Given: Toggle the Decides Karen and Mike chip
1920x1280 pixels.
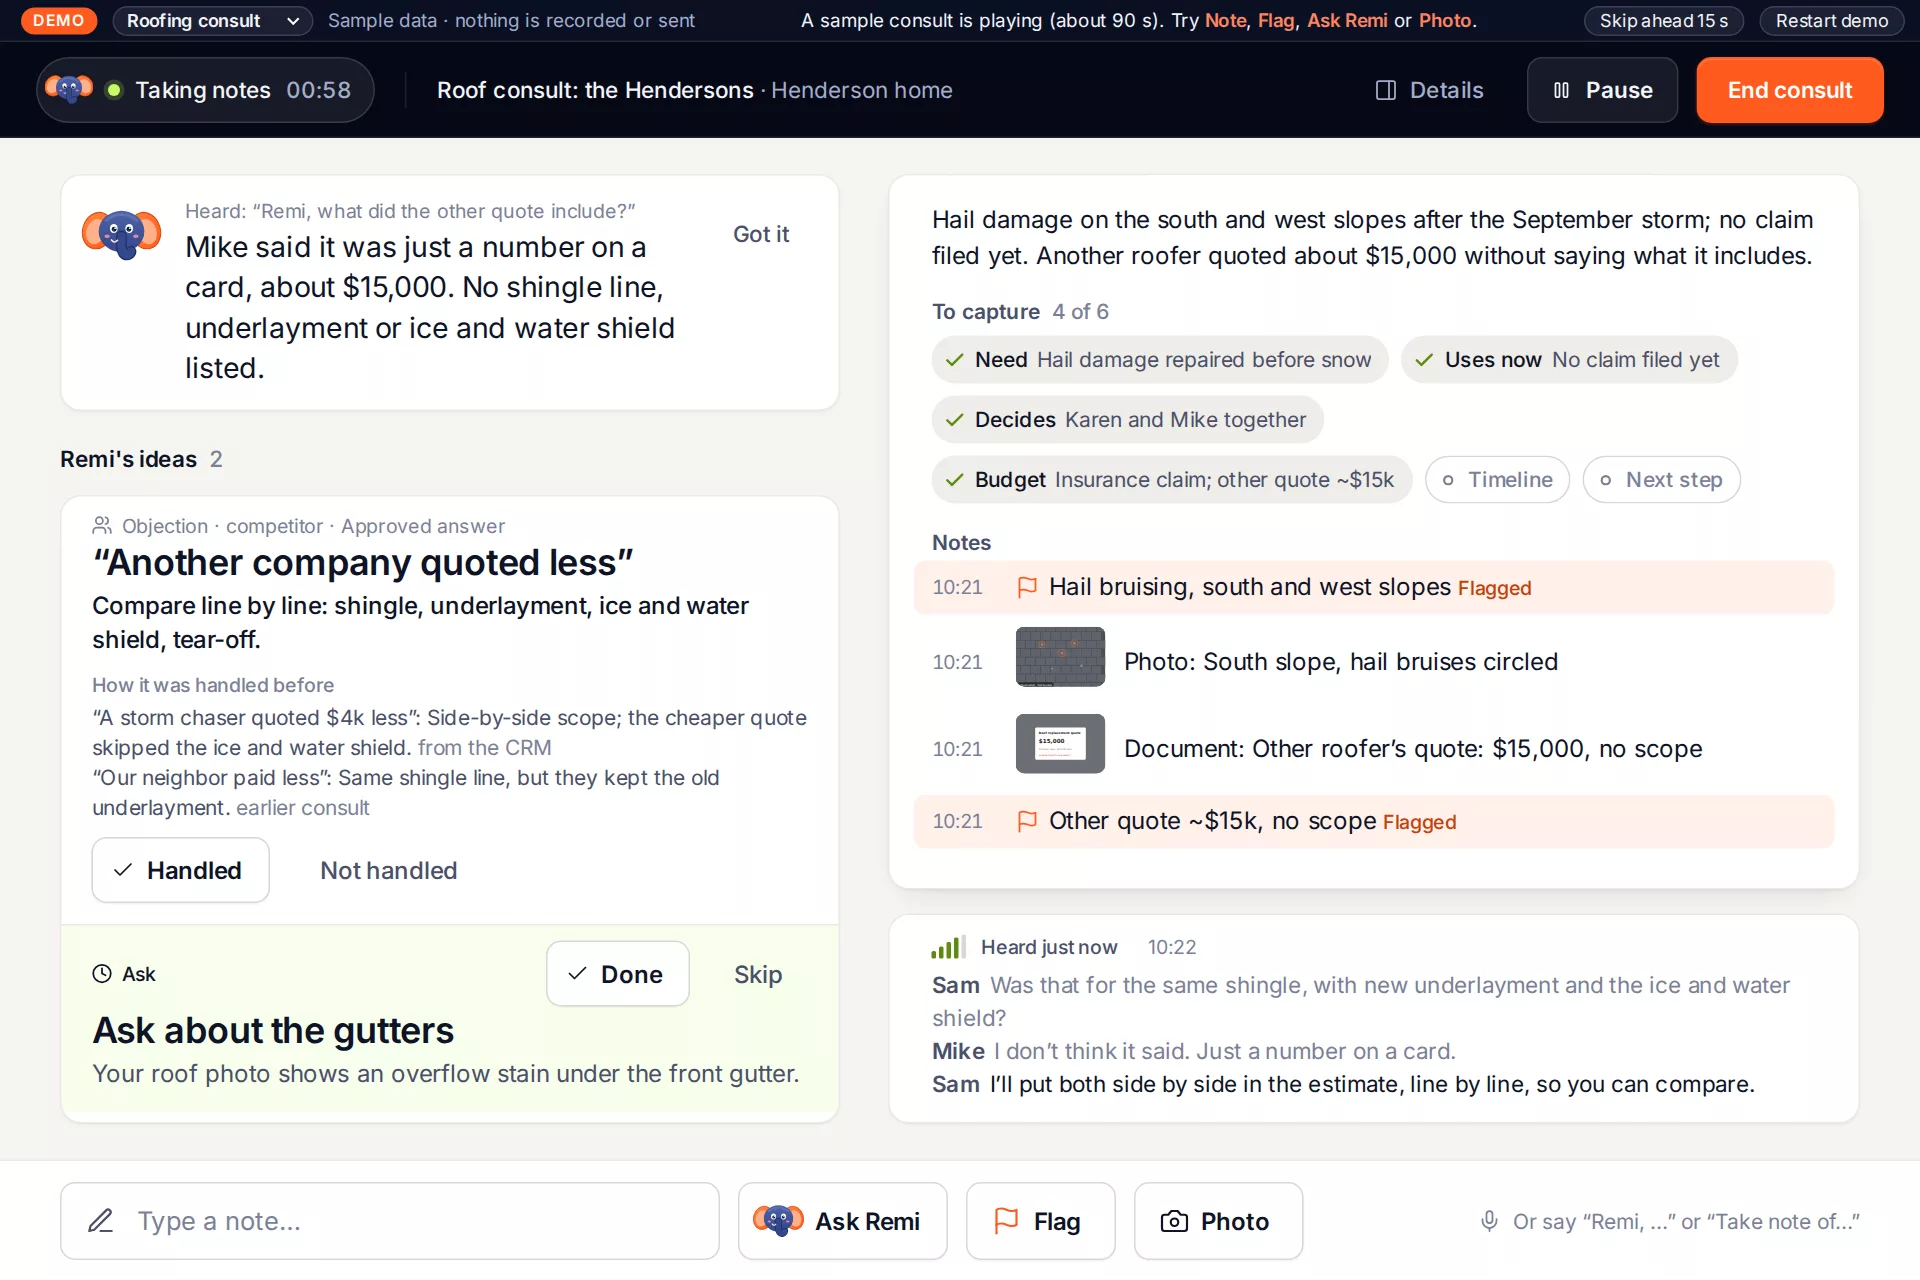Looking at the screenshot, I should (x=1127, y=420).
